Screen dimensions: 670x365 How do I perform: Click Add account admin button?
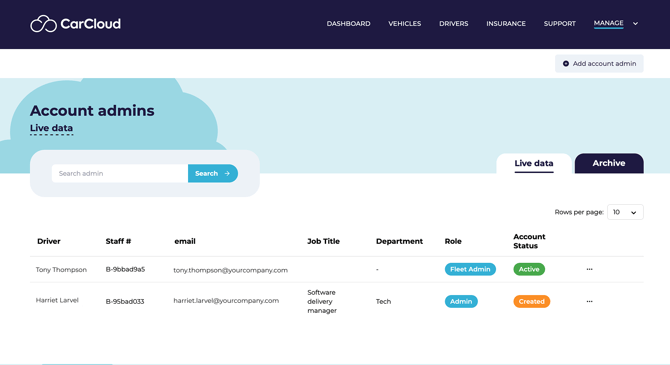click(599, 64)
